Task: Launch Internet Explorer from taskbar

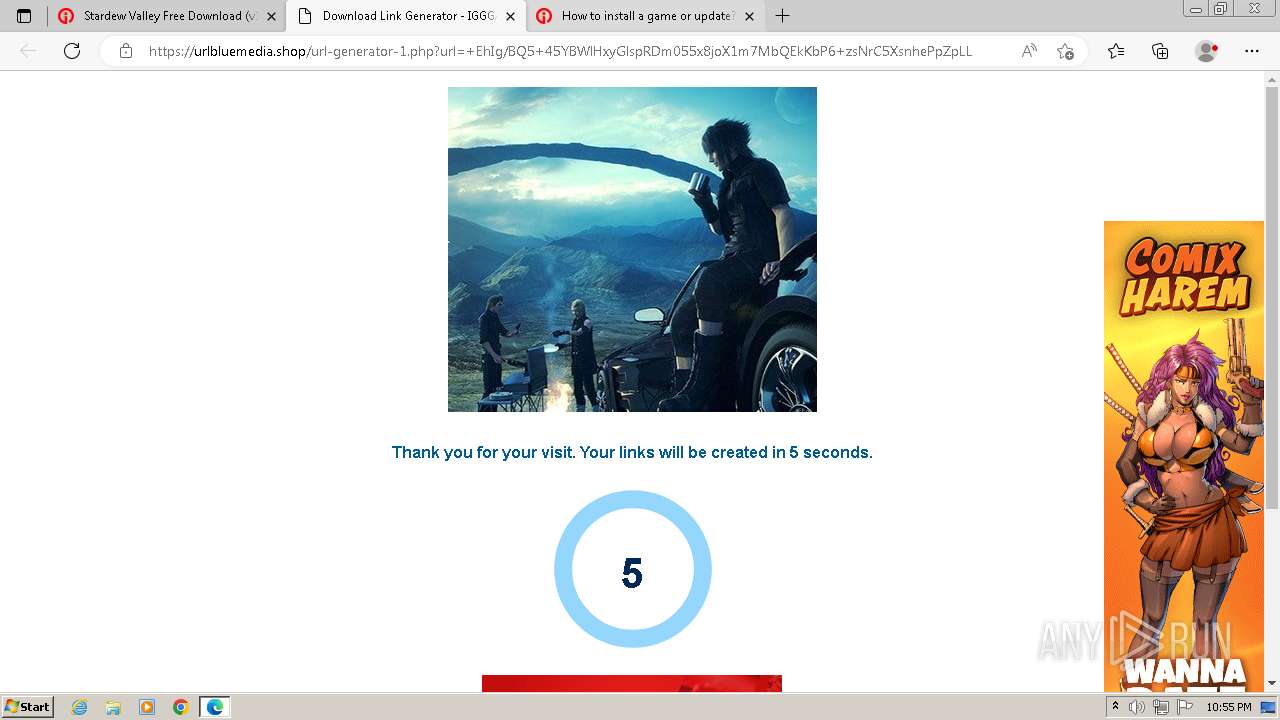Action: point(79,707)
